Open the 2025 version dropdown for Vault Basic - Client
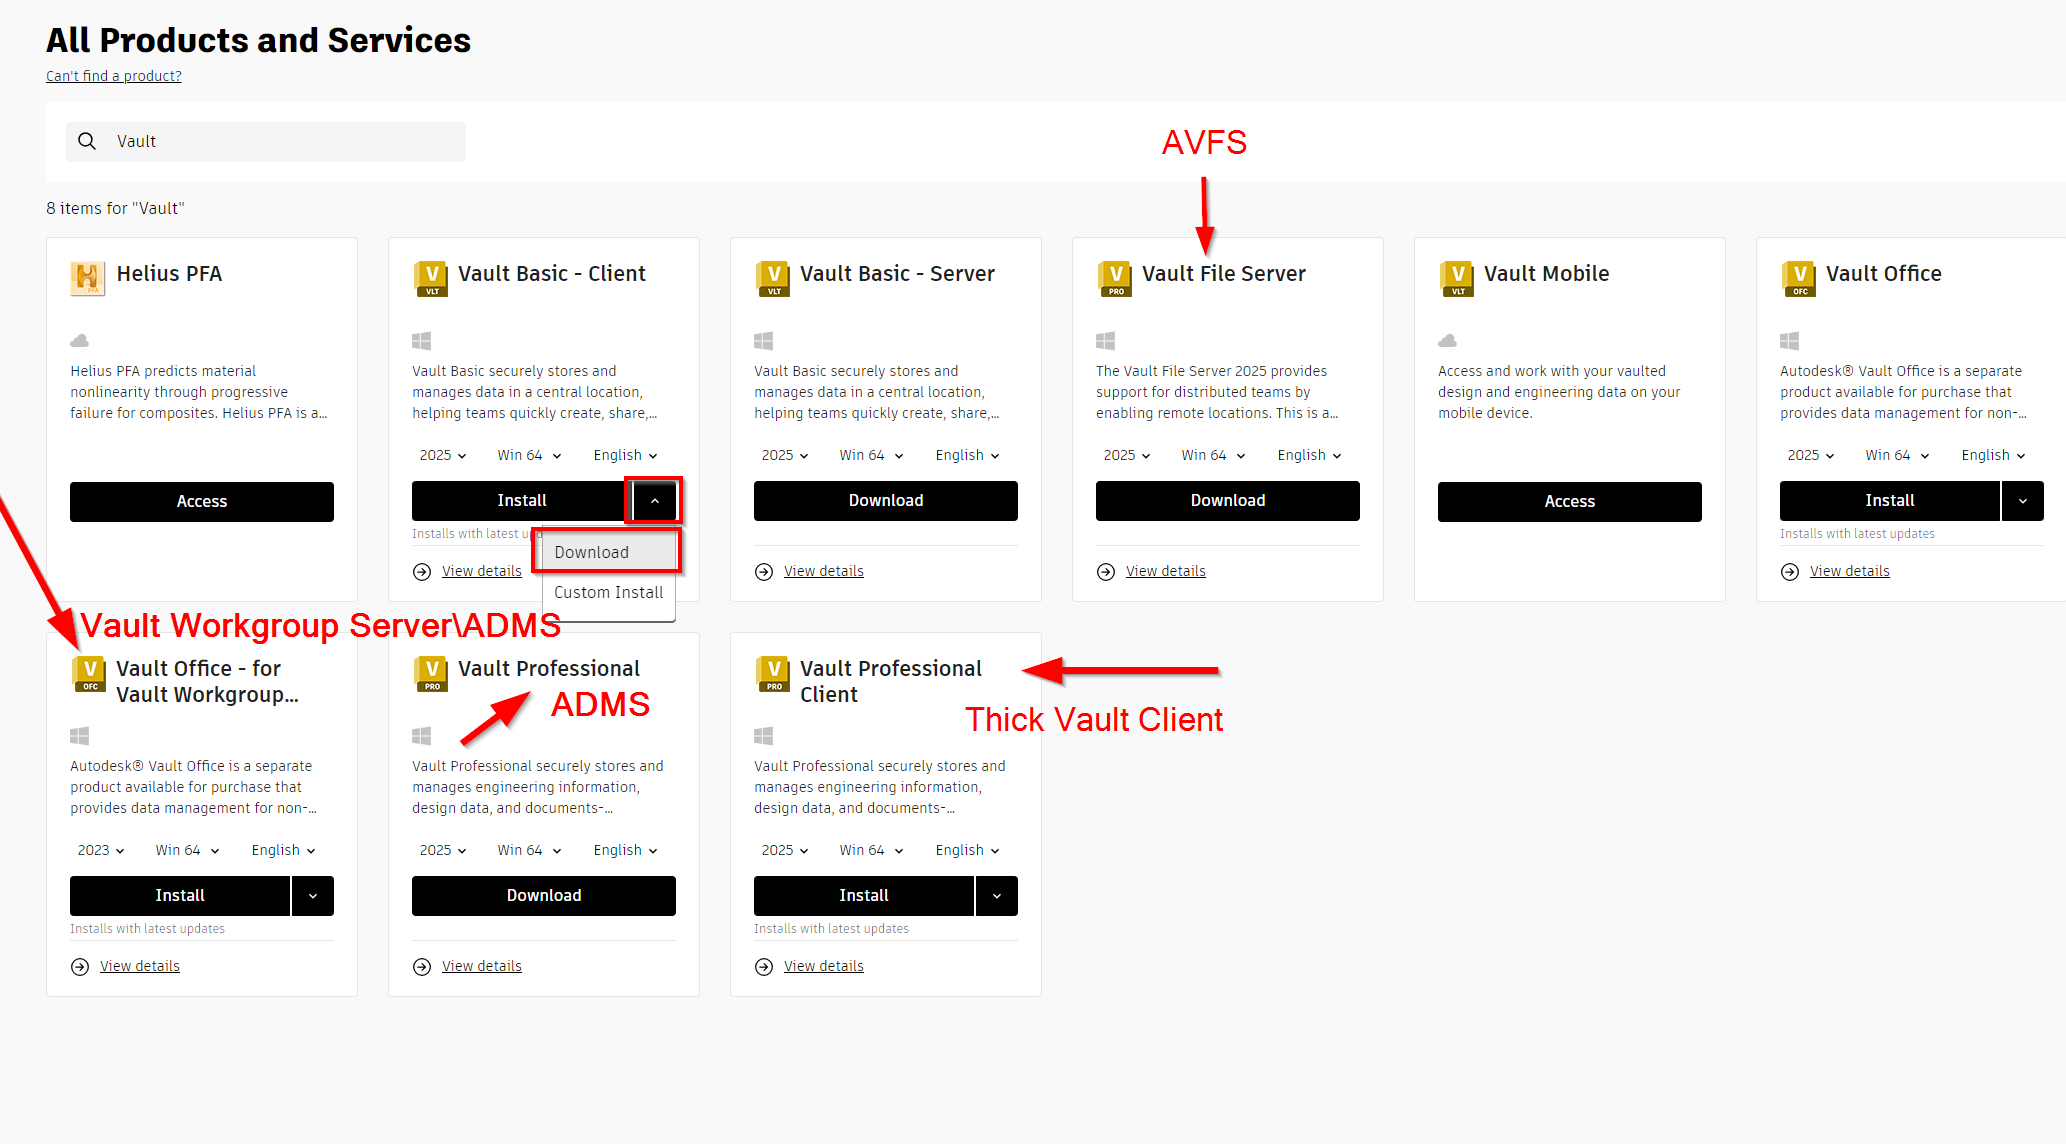This screenshot has width=2066, height=1144. [441, 455]
